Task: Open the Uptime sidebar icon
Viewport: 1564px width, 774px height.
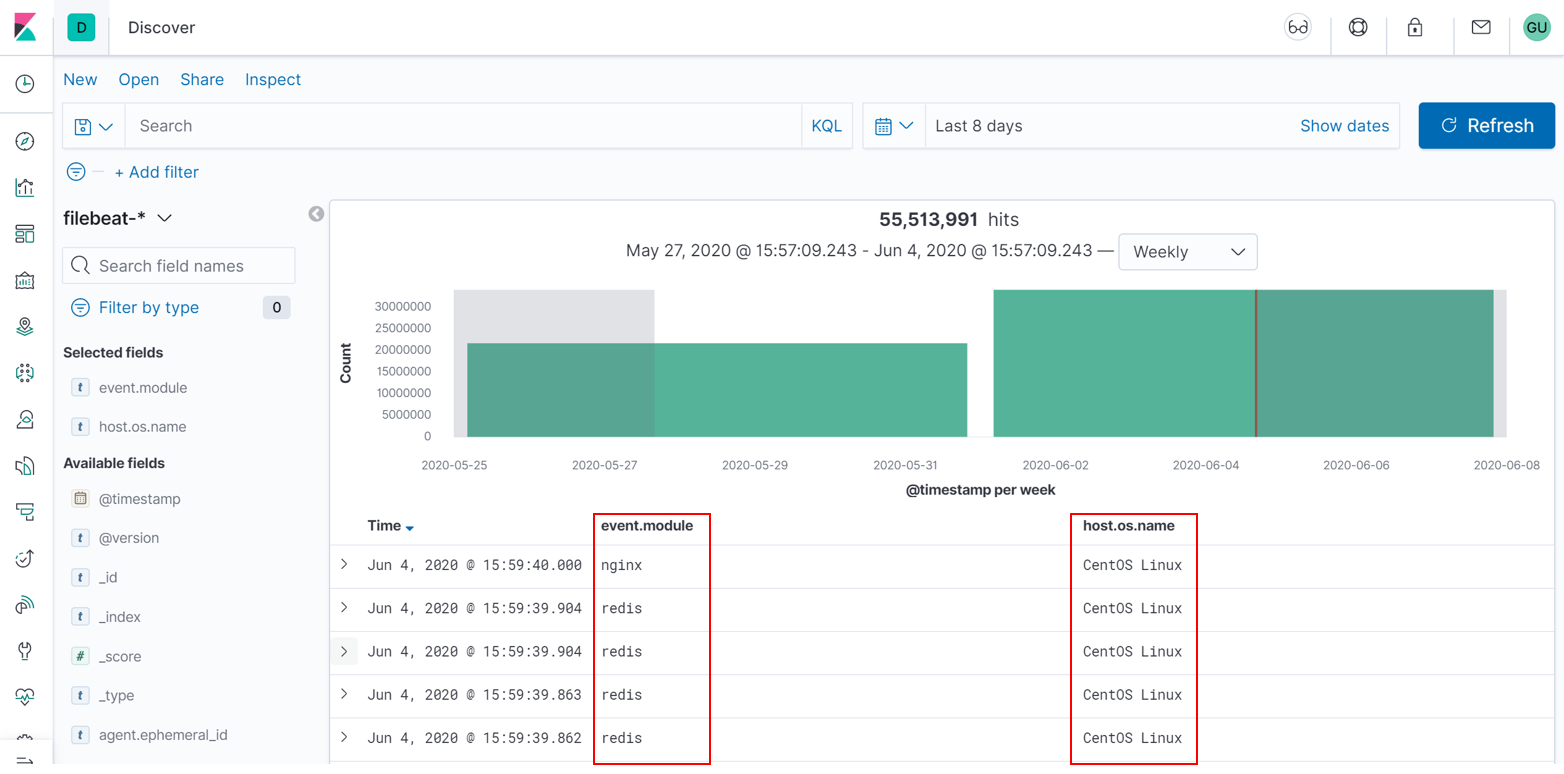Action: 25,558
